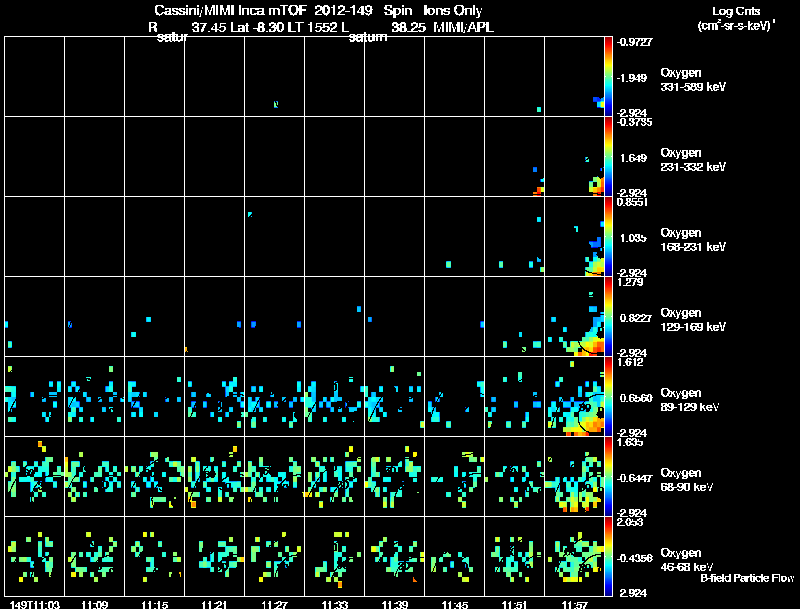Select the 11:15 time axis label
The image size is (800, 609).
pyautogui.click(x=155, y=604)
